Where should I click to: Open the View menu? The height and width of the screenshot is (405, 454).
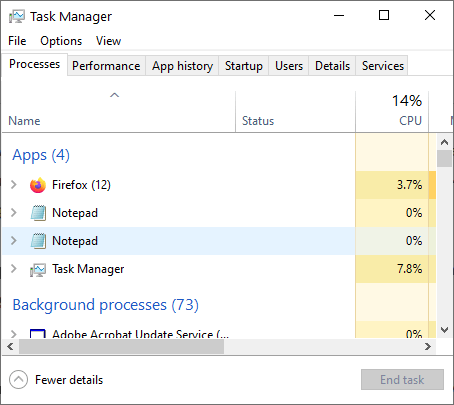[x=108, y=41]
